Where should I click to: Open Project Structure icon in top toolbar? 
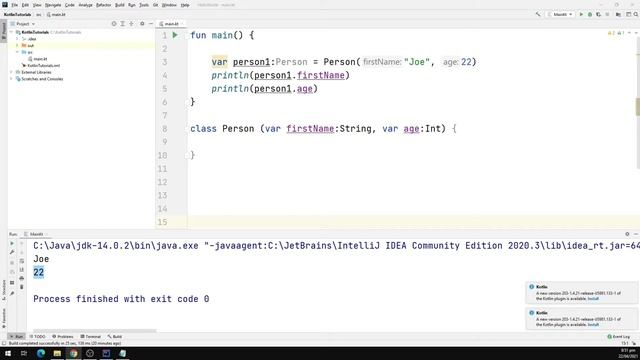point(618,14)
